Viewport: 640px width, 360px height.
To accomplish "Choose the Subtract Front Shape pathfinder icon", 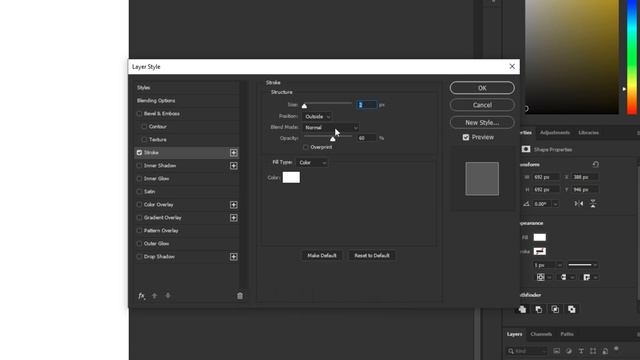I will click(539, 309).
